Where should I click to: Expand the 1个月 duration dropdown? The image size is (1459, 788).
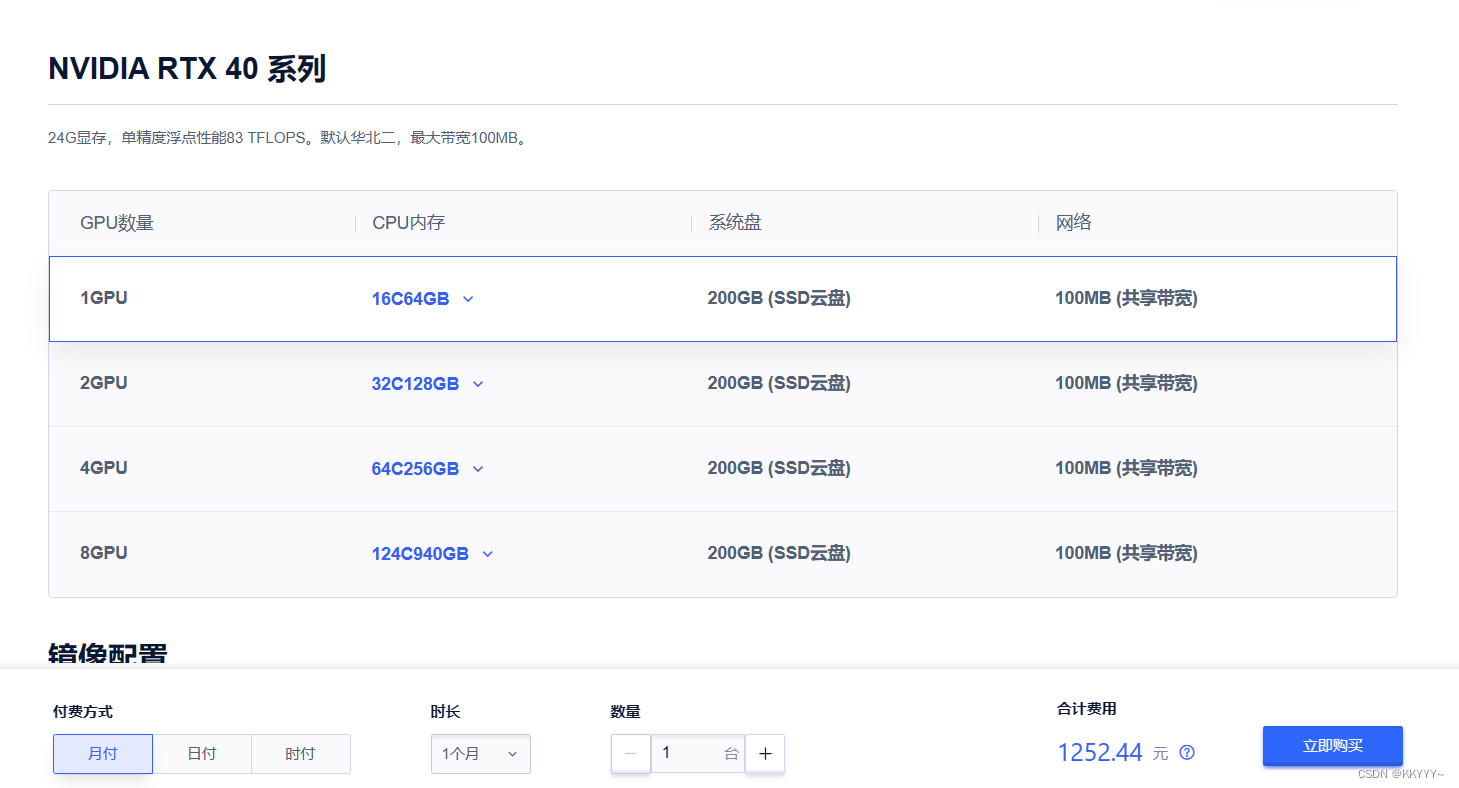click(x=480, y=754)
